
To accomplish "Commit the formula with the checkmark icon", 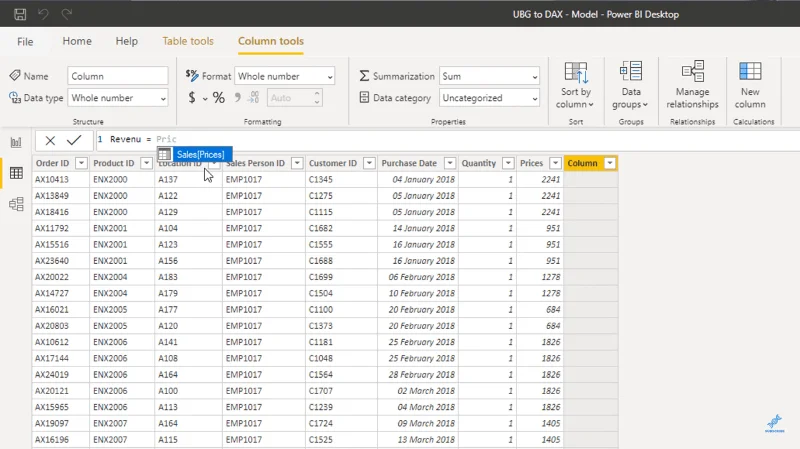I will (x=74, y=140).
